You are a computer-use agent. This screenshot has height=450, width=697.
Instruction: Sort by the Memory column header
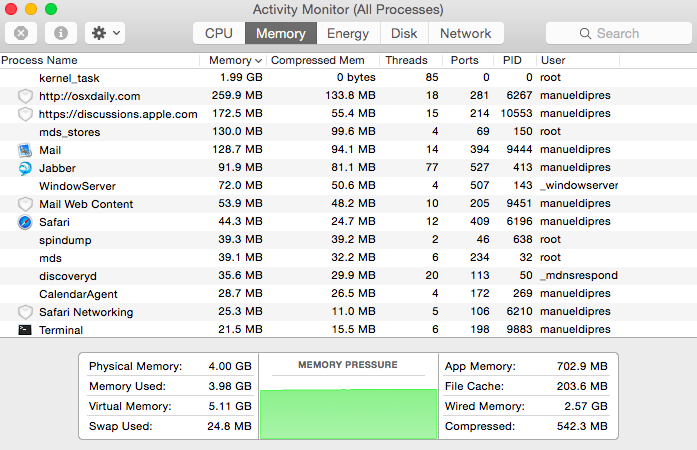pos(231,60)
